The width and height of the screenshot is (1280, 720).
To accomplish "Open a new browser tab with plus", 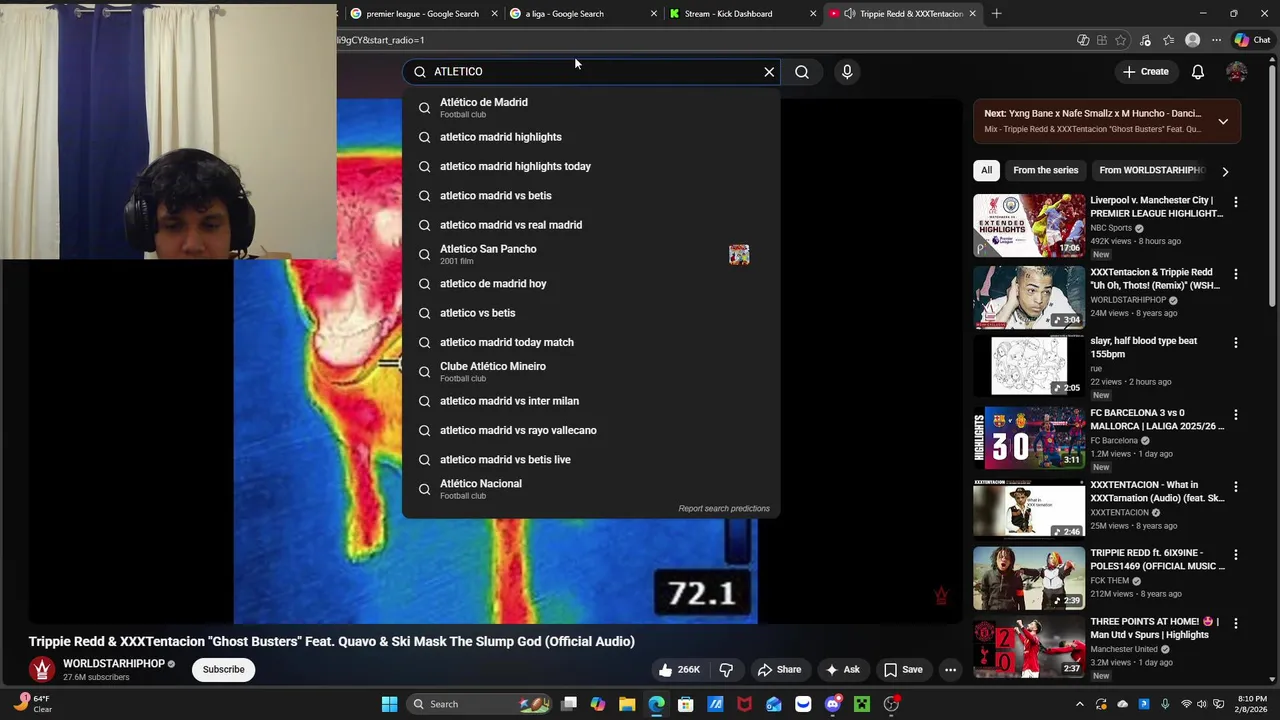I will pyautogui.click(x=996, y=14).
